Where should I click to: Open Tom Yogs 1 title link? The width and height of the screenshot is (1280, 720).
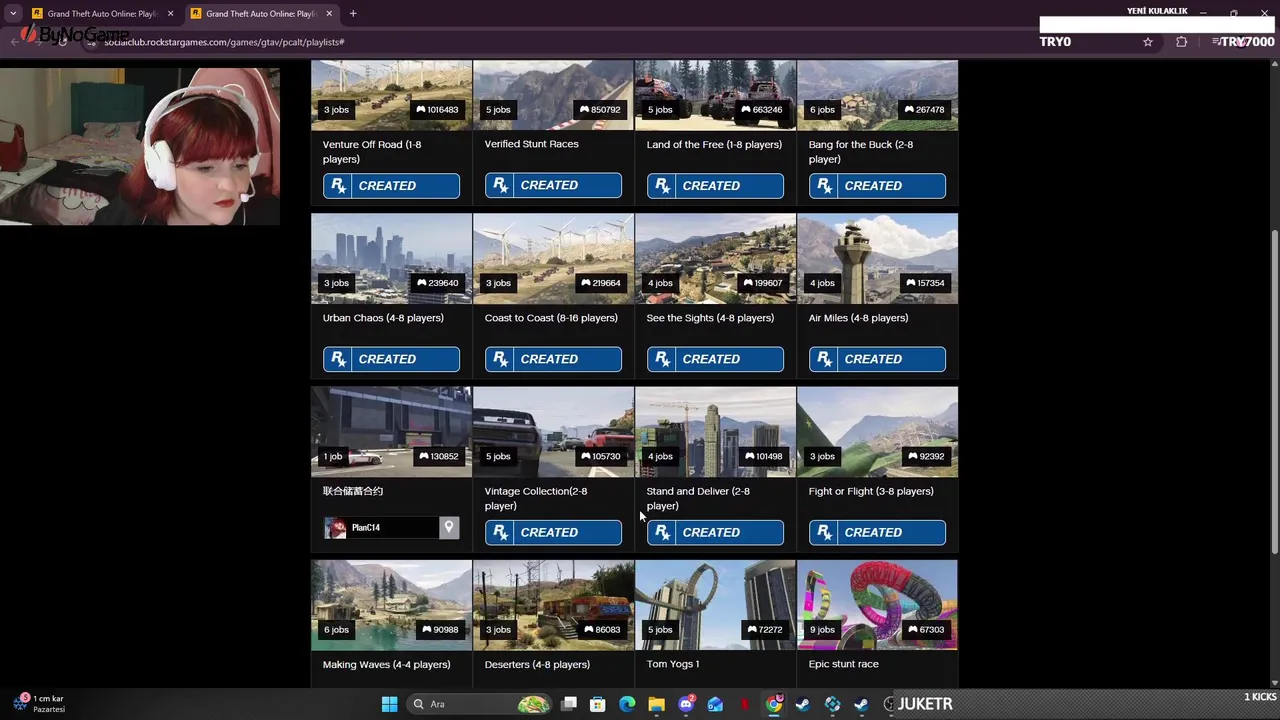pyautogui.click(x=672, y=664)
